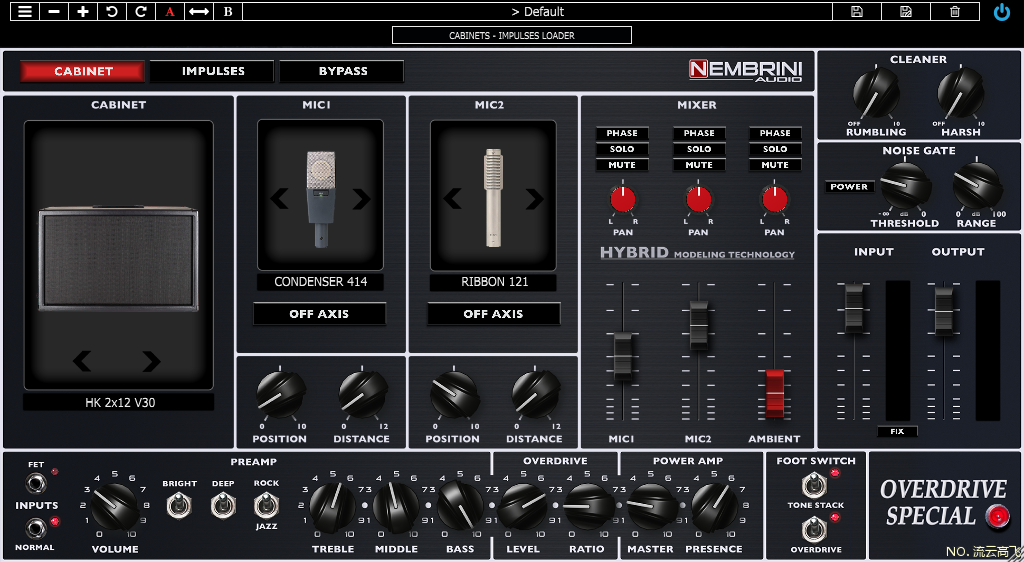Screen dimensions: 1024x562
Task: Toggle PHASE on the MIC1 channel
Action: [622, 133]
